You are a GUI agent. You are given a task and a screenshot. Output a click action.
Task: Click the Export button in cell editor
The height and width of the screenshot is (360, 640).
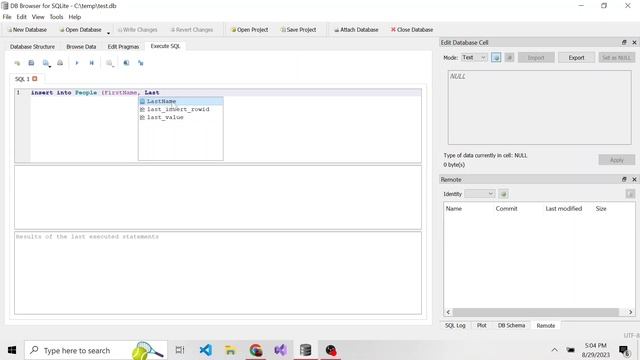coord(576,58)
